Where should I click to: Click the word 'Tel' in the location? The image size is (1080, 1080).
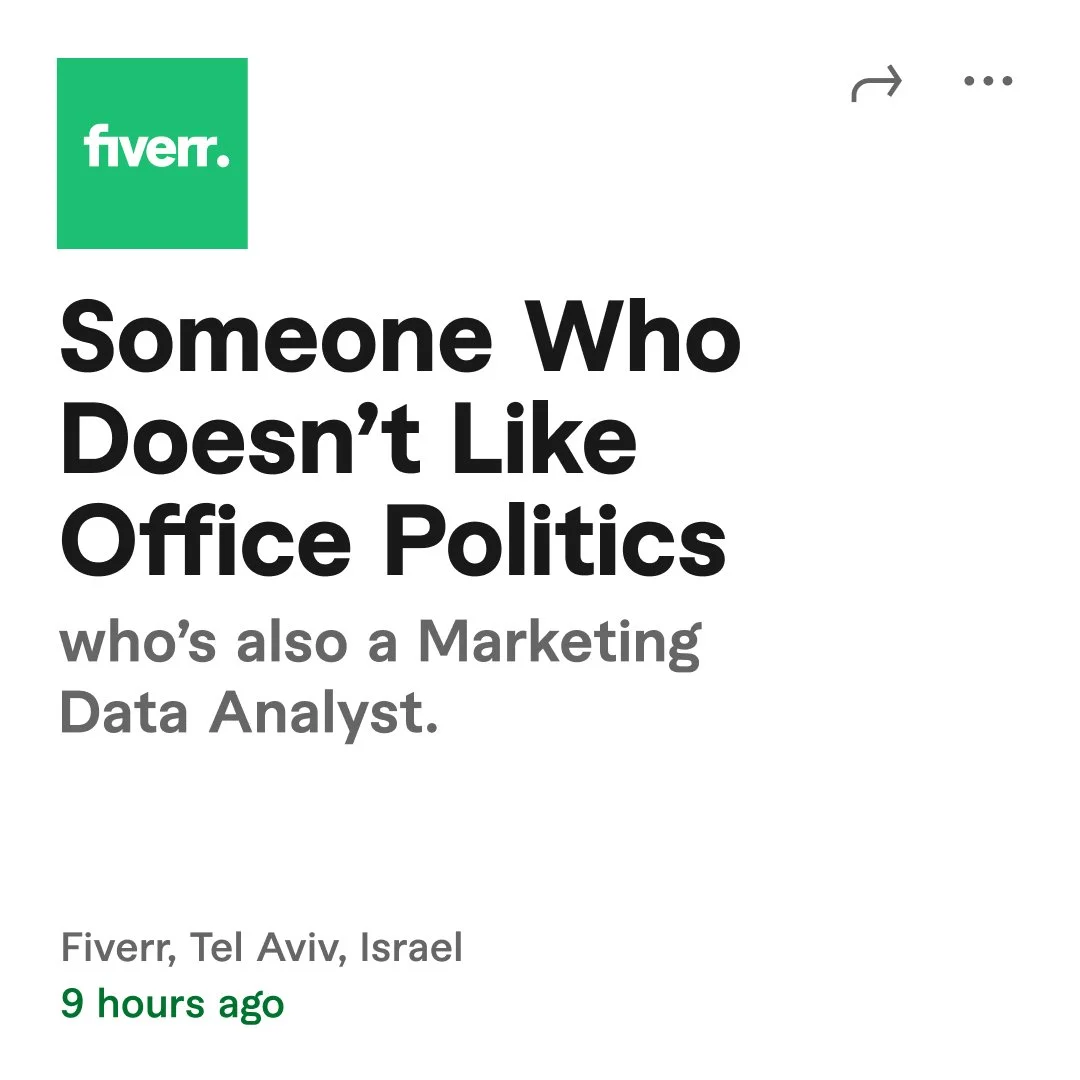(x=218, y=947)
